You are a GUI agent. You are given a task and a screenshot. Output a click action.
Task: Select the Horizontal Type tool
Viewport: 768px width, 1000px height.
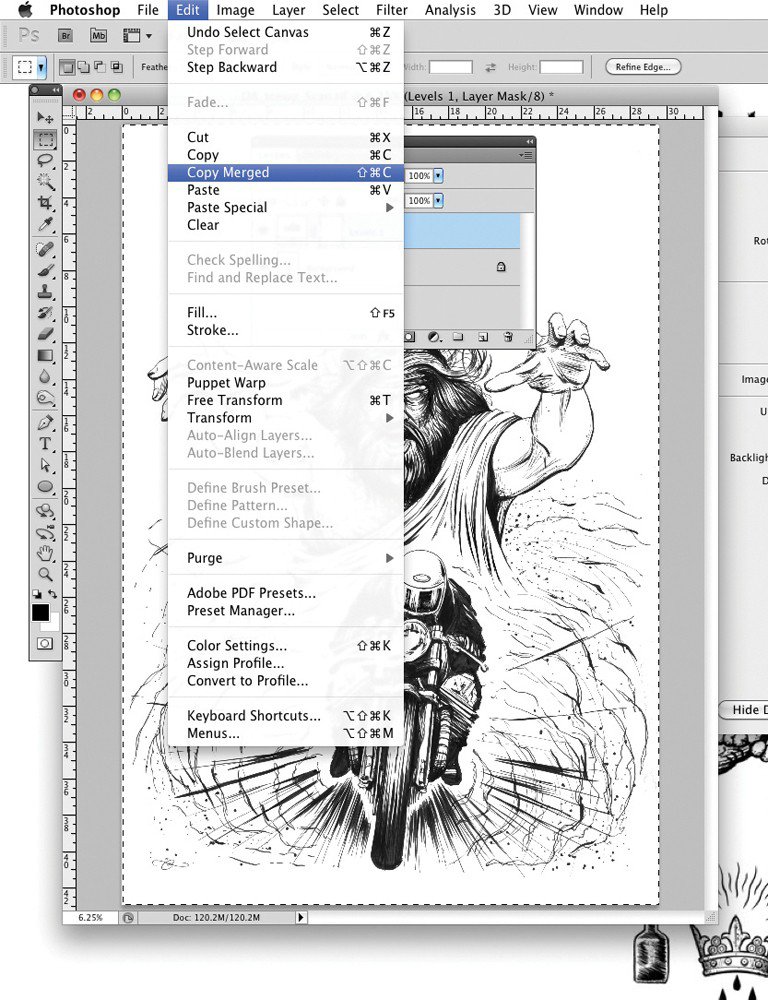[45, 443]
